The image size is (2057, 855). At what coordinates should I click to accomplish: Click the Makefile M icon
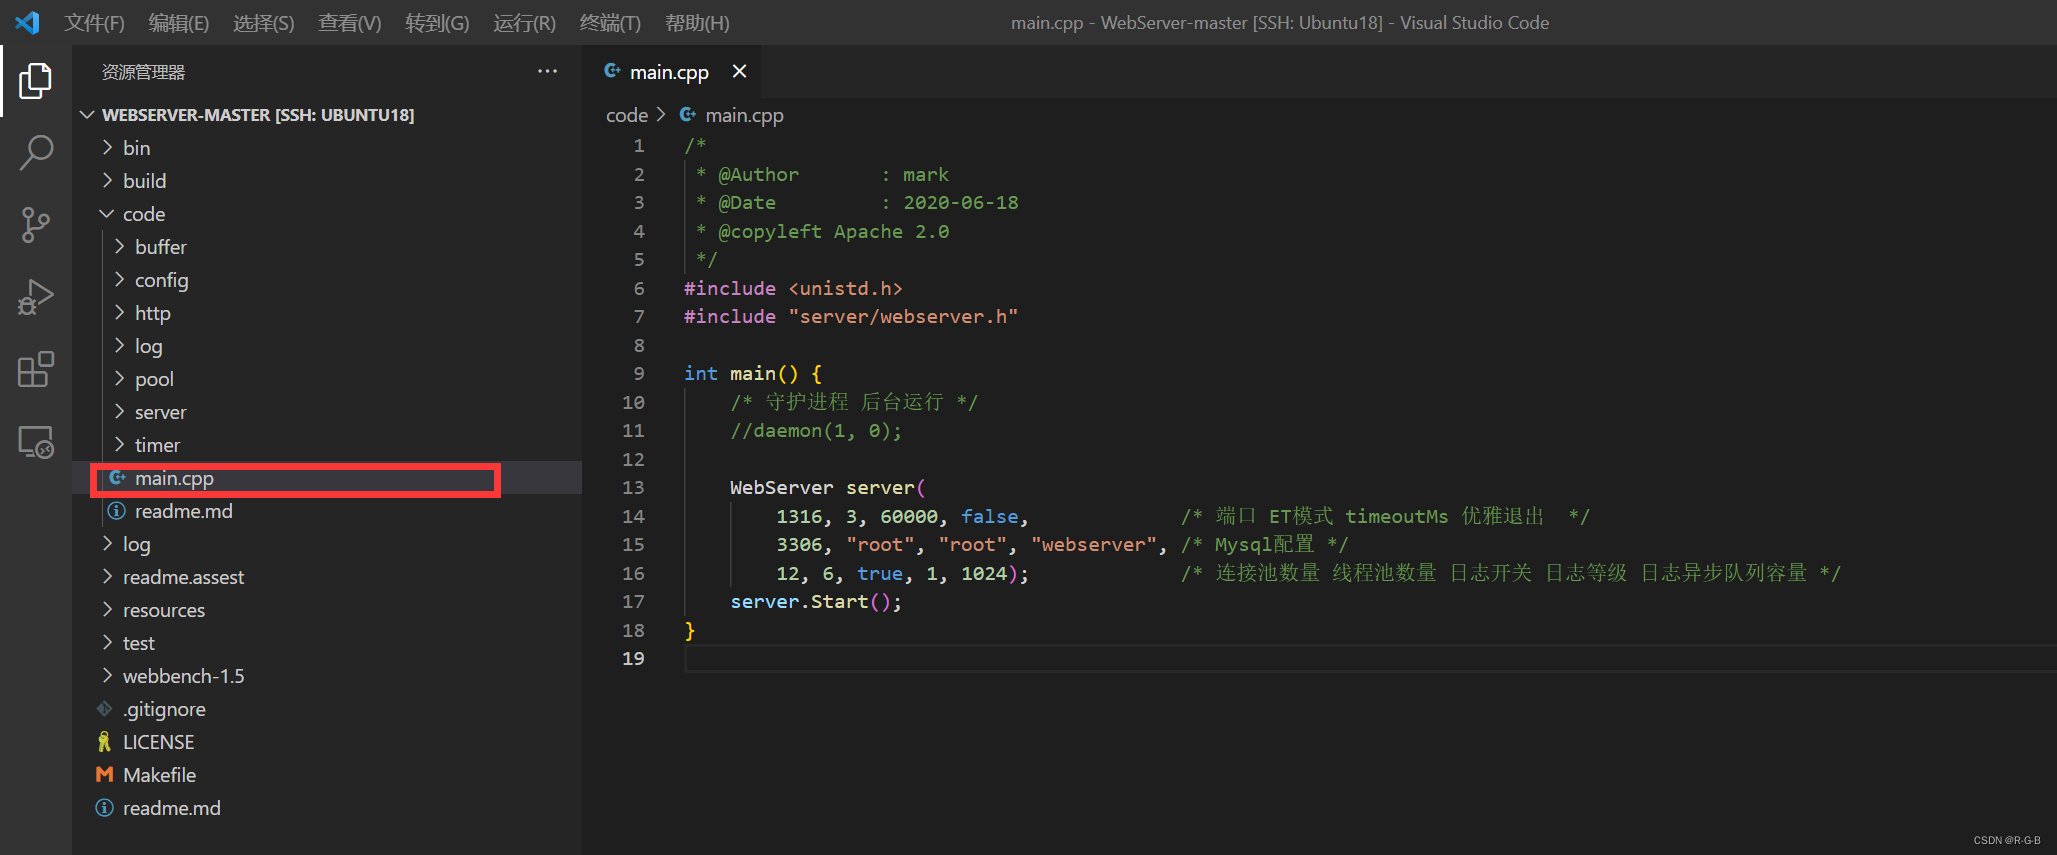104,775
